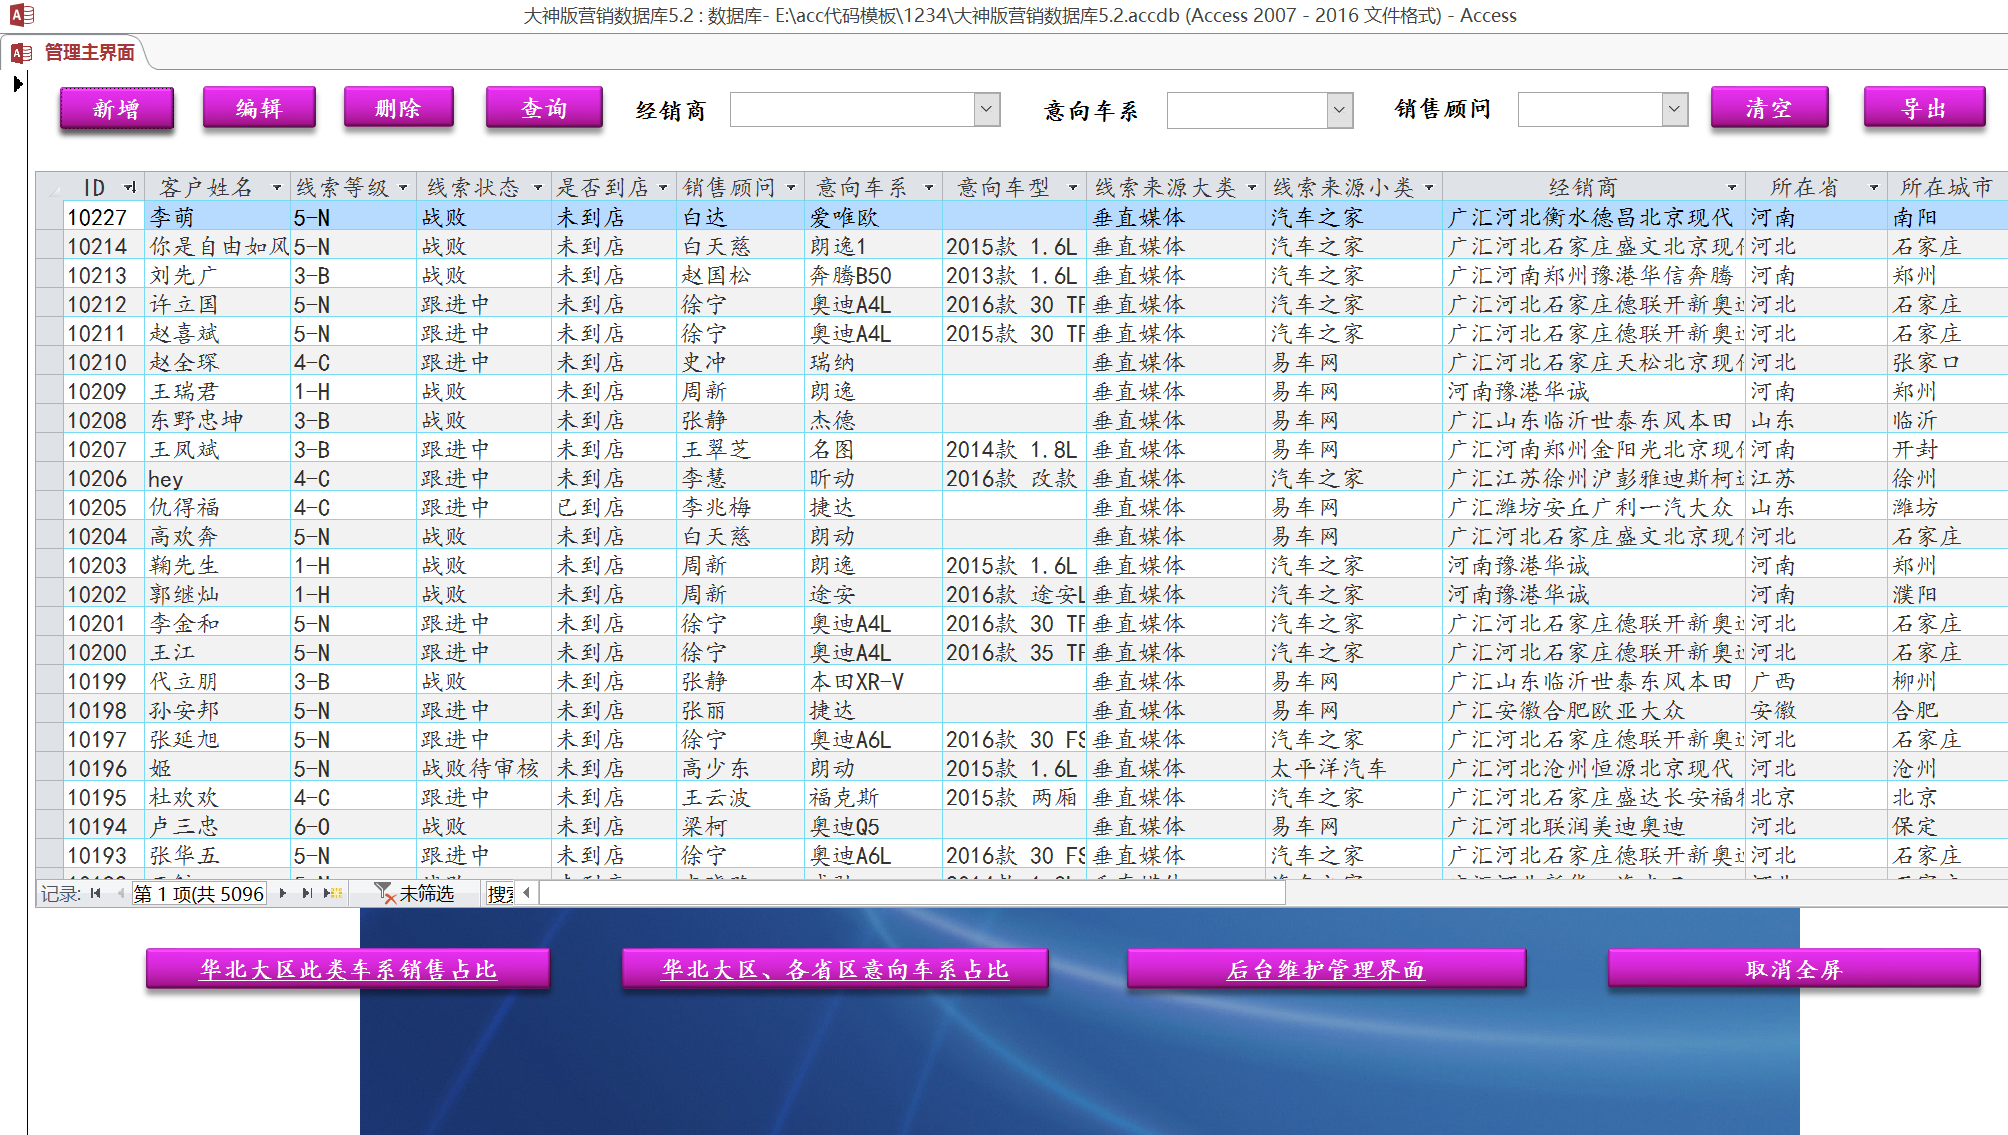Click the current record pointer arrow
The height and width of the screenshot is (1135, 2008).
(x=18, y=84)
